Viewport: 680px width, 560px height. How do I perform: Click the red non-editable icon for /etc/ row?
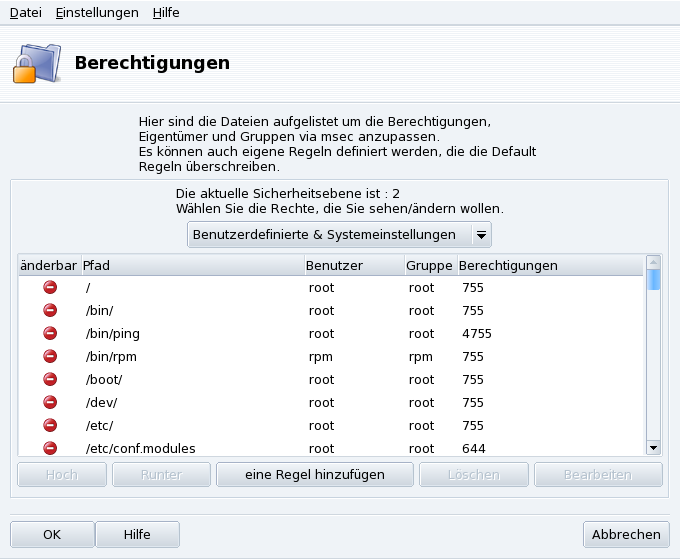[x=50, y=425]
